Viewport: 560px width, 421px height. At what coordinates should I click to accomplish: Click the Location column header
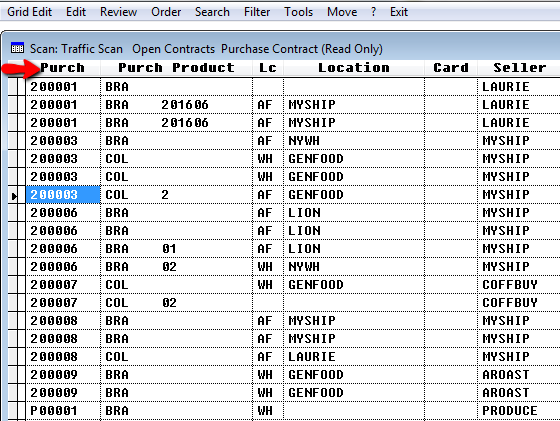click(354, 68)
